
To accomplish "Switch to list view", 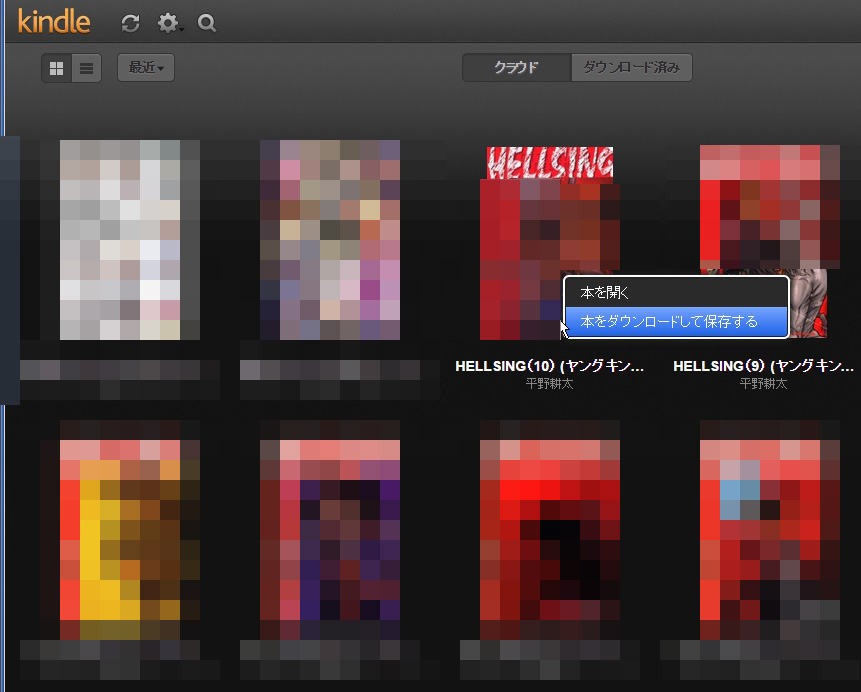I will pyautogui.click(x=87, y=68).
